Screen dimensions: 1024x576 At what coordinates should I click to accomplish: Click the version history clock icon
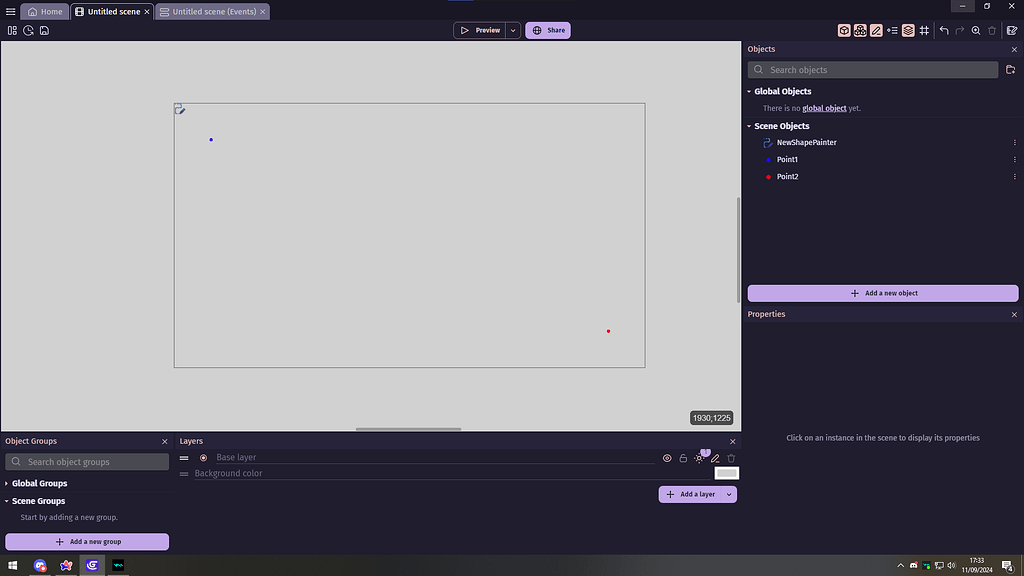(x=28, y=31)
